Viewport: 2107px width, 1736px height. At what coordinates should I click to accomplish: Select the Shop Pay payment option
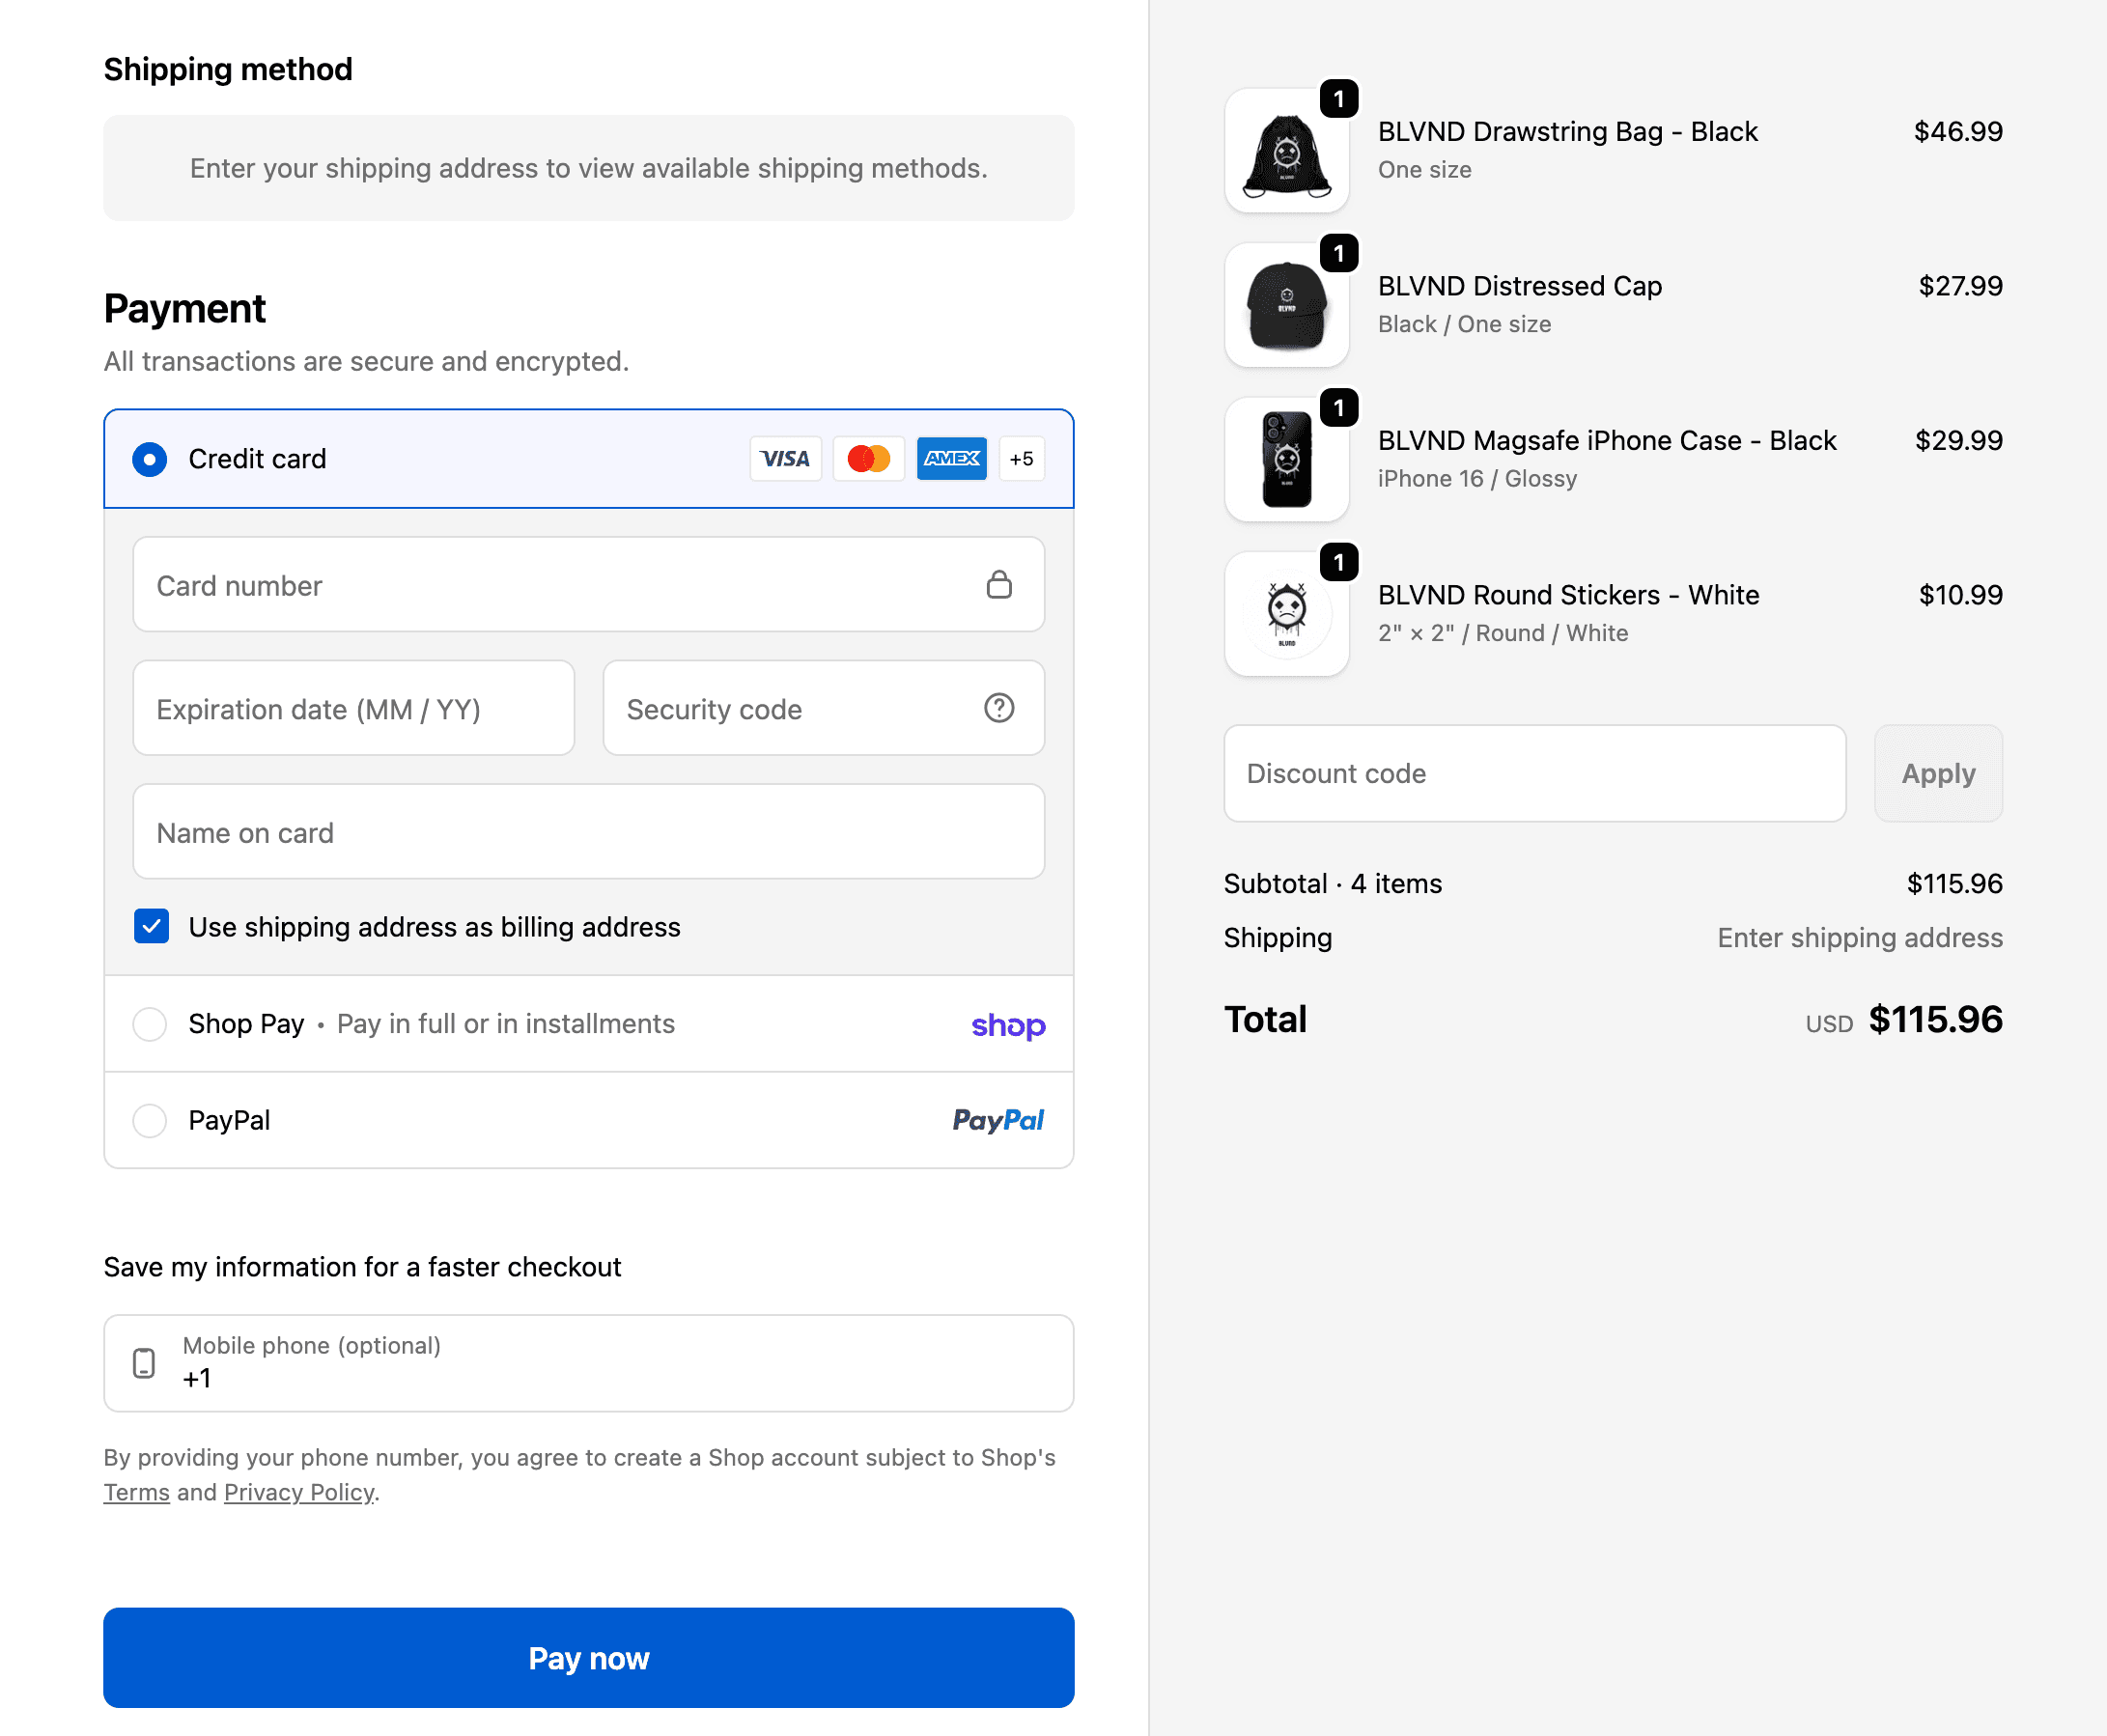[x=150, y=1024]
